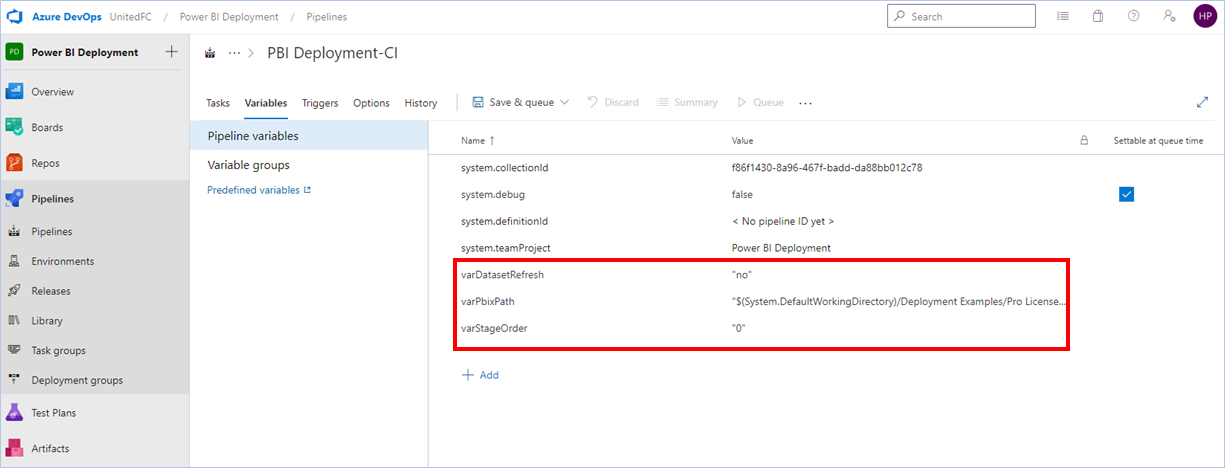Click the Power BI Deployment project name in sidebar
Viewport: 1225px width, 468px height.
click(x=84, y=52)
